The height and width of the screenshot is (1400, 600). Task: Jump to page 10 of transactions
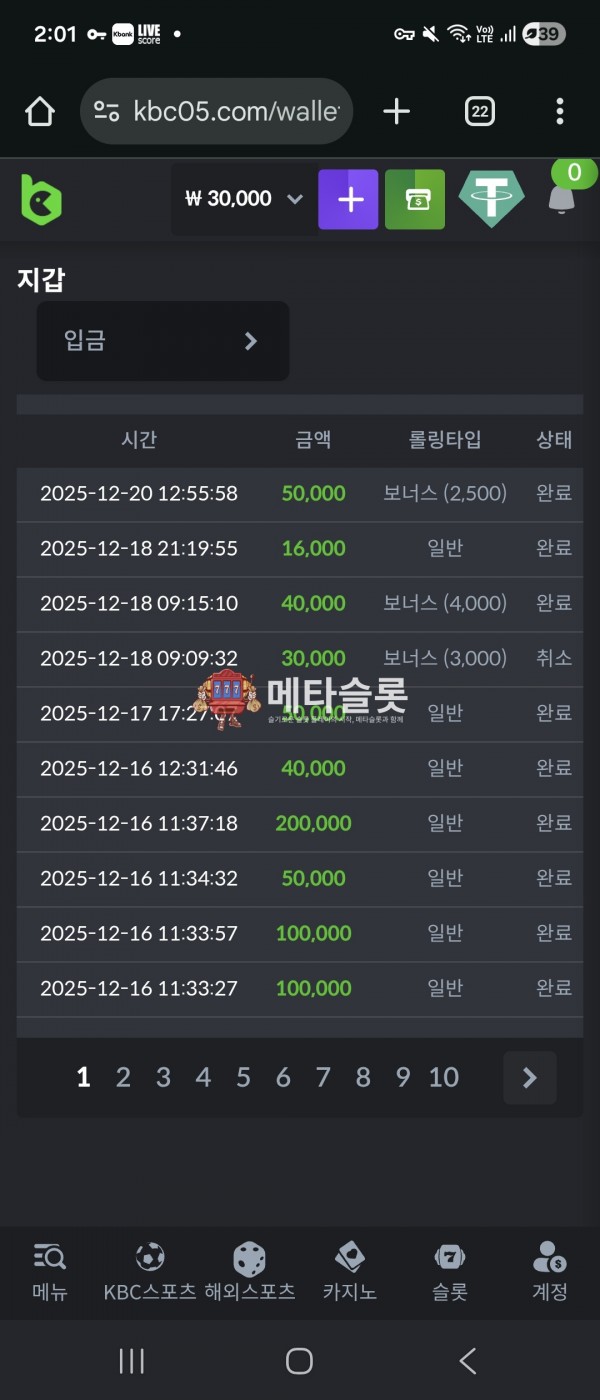point(443,1077)
